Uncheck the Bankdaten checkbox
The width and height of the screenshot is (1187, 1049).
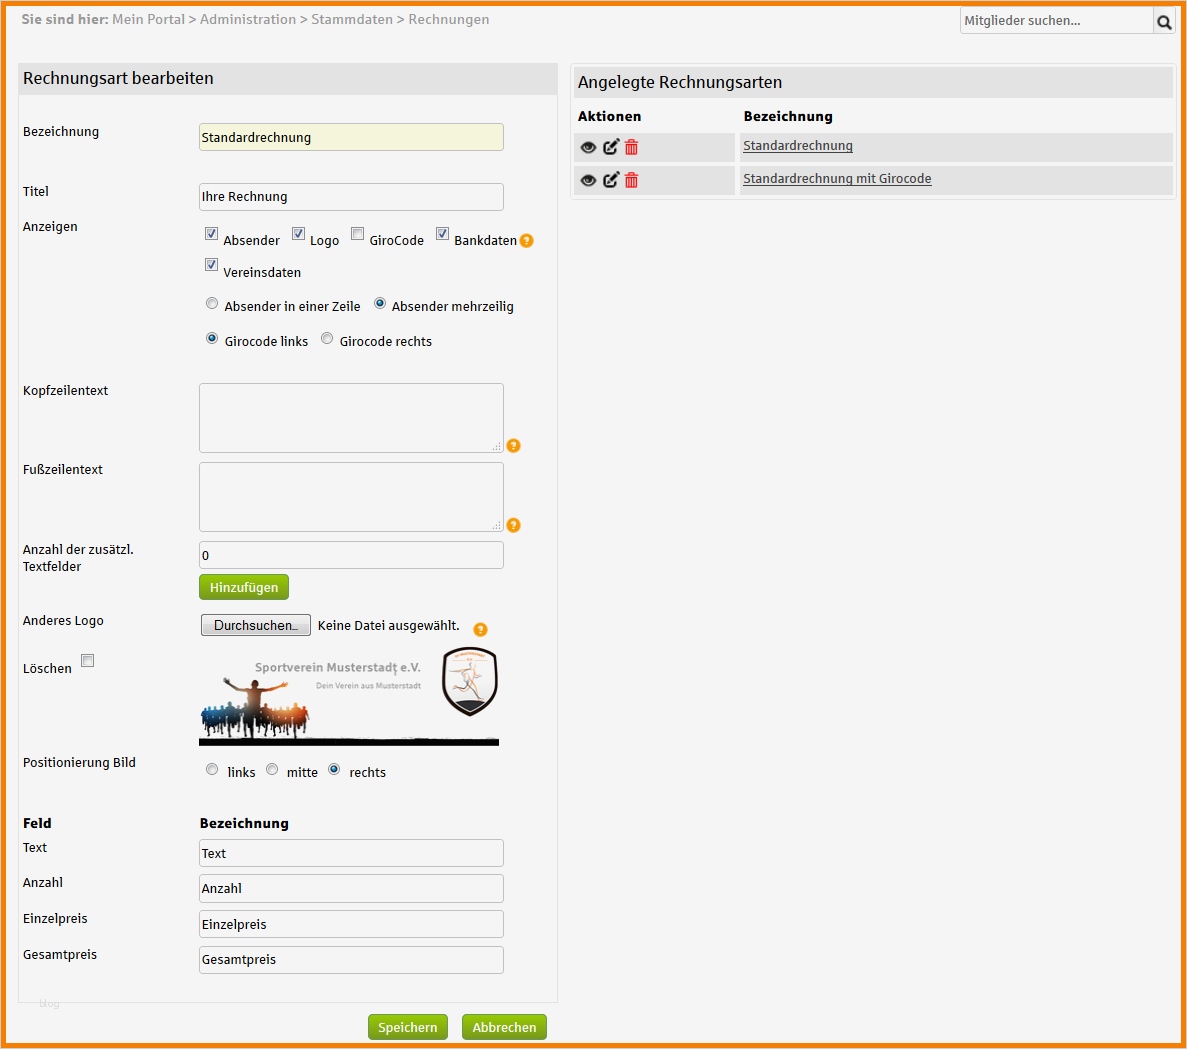coord(443,234)
